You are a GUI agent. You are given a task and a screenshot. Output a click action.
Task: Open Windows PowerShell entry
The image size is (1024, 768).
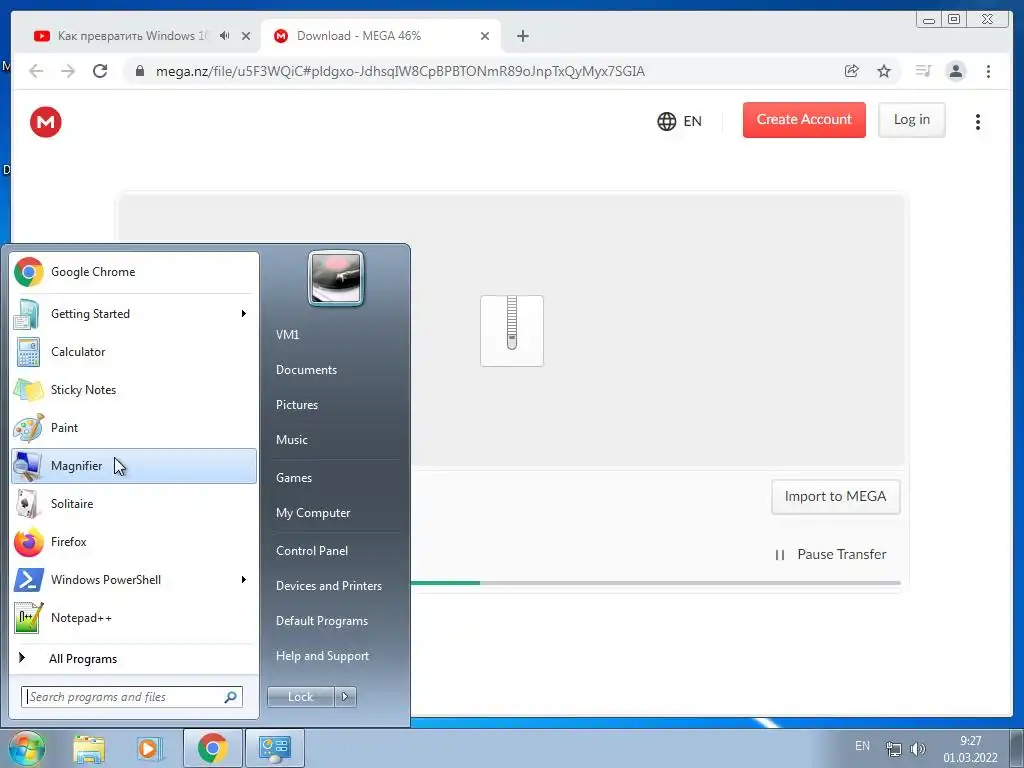click(x=134, y=580)
